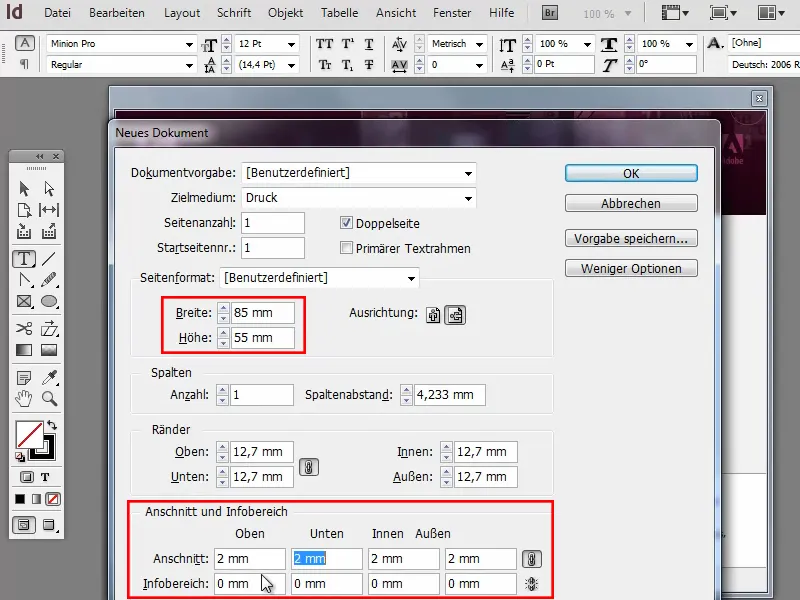Choose landscape orientation icon
Screen dimensions: 800x600
pyautogui.click(x=455, y=315)
